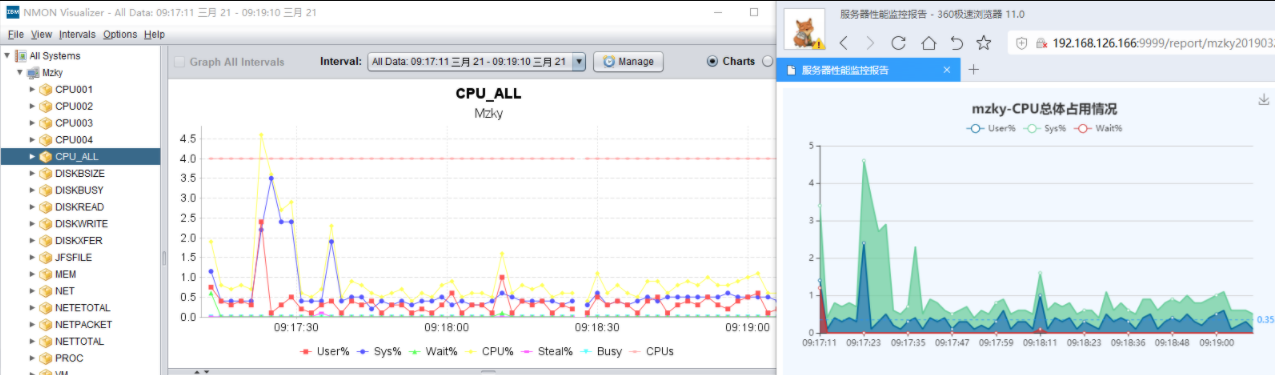Open a new browser tab
This screenshot has width=1275, height=375.
coord(974,70)
